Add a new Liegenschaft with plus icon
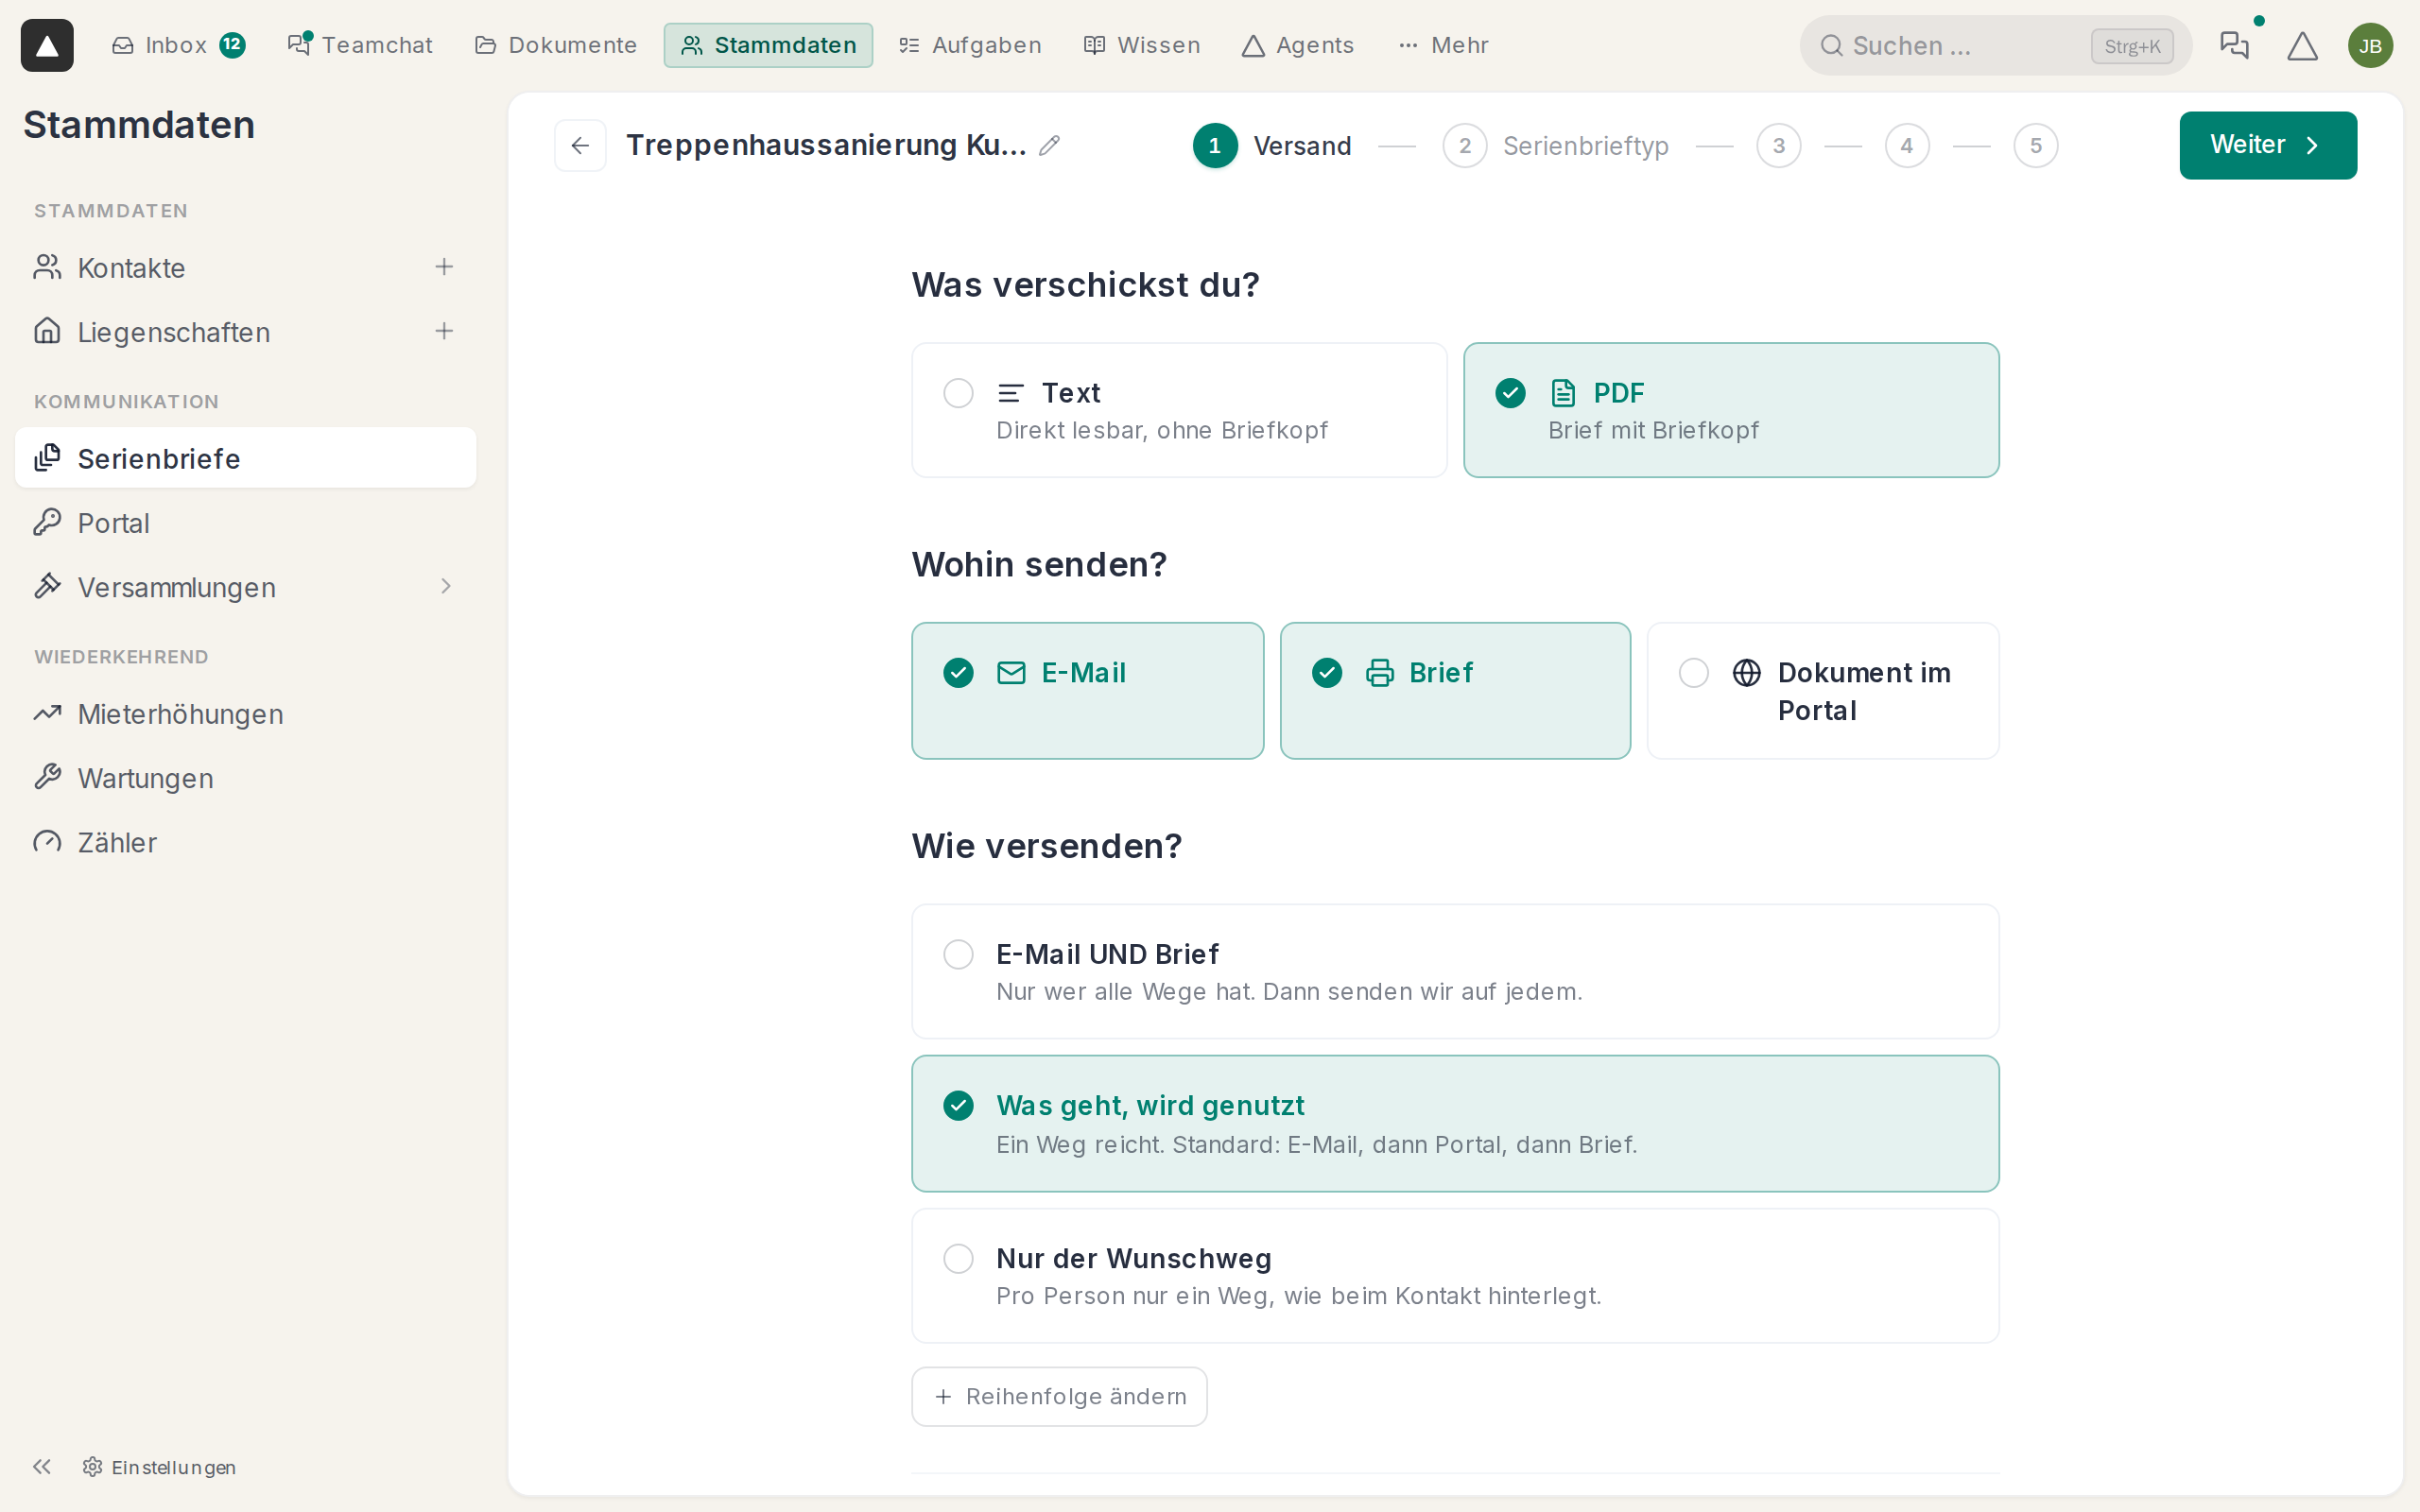The height and width of the screenshot is (1512, 2420). pos(444,331)
